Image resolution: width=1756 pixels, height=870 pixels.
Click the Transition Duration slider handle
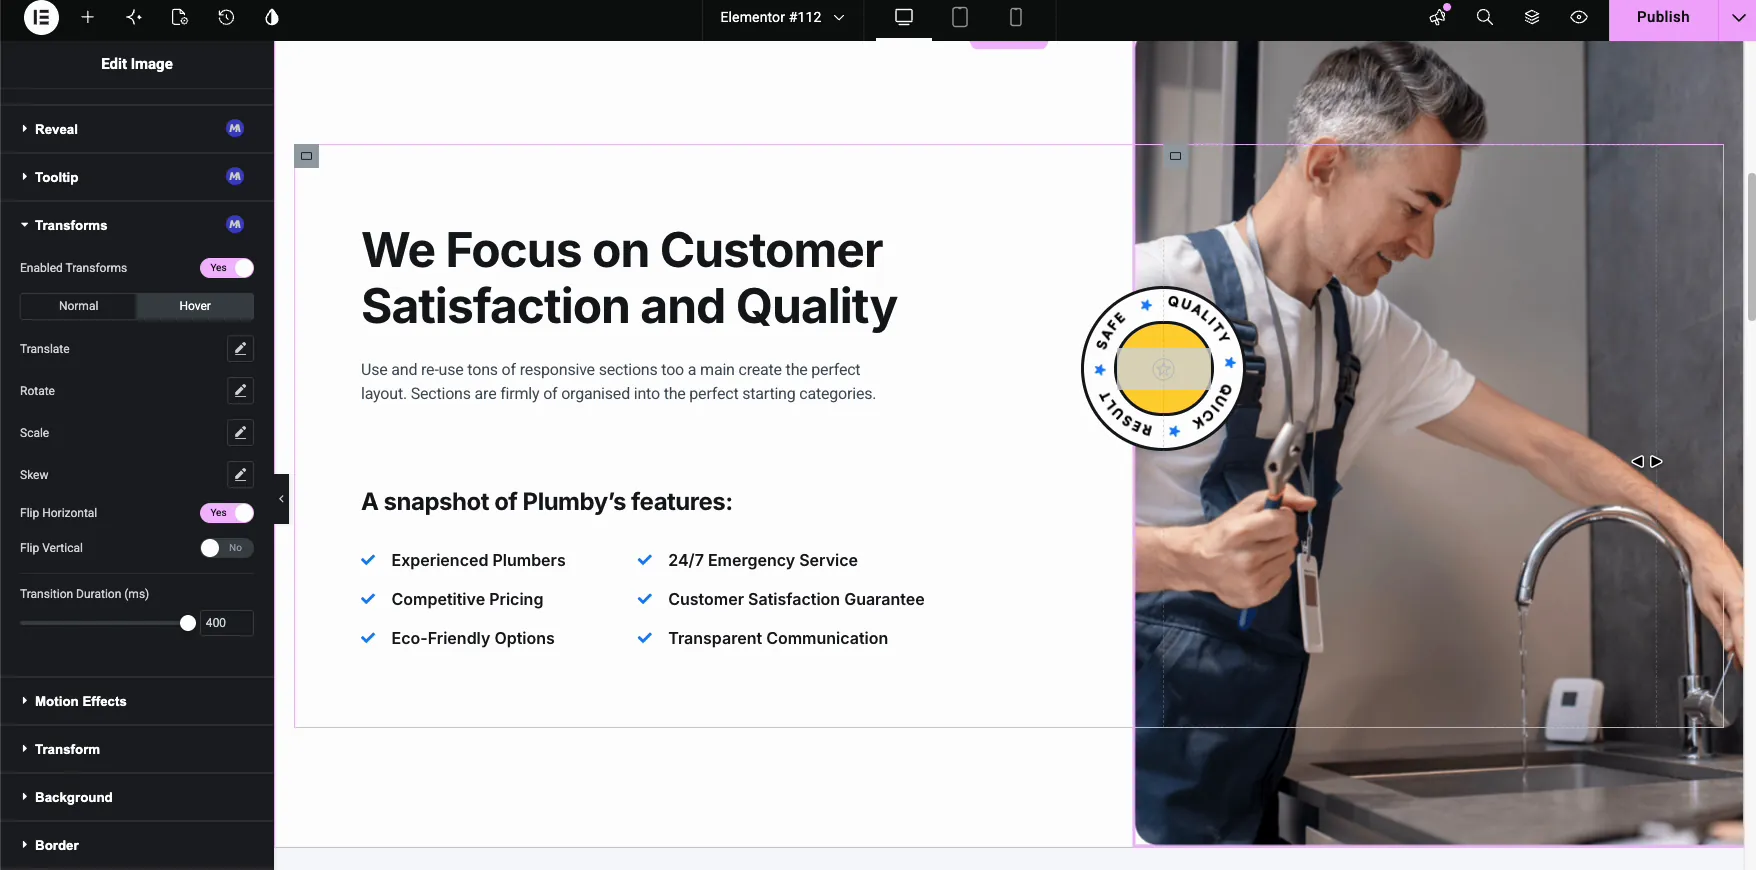pos(188,623)
